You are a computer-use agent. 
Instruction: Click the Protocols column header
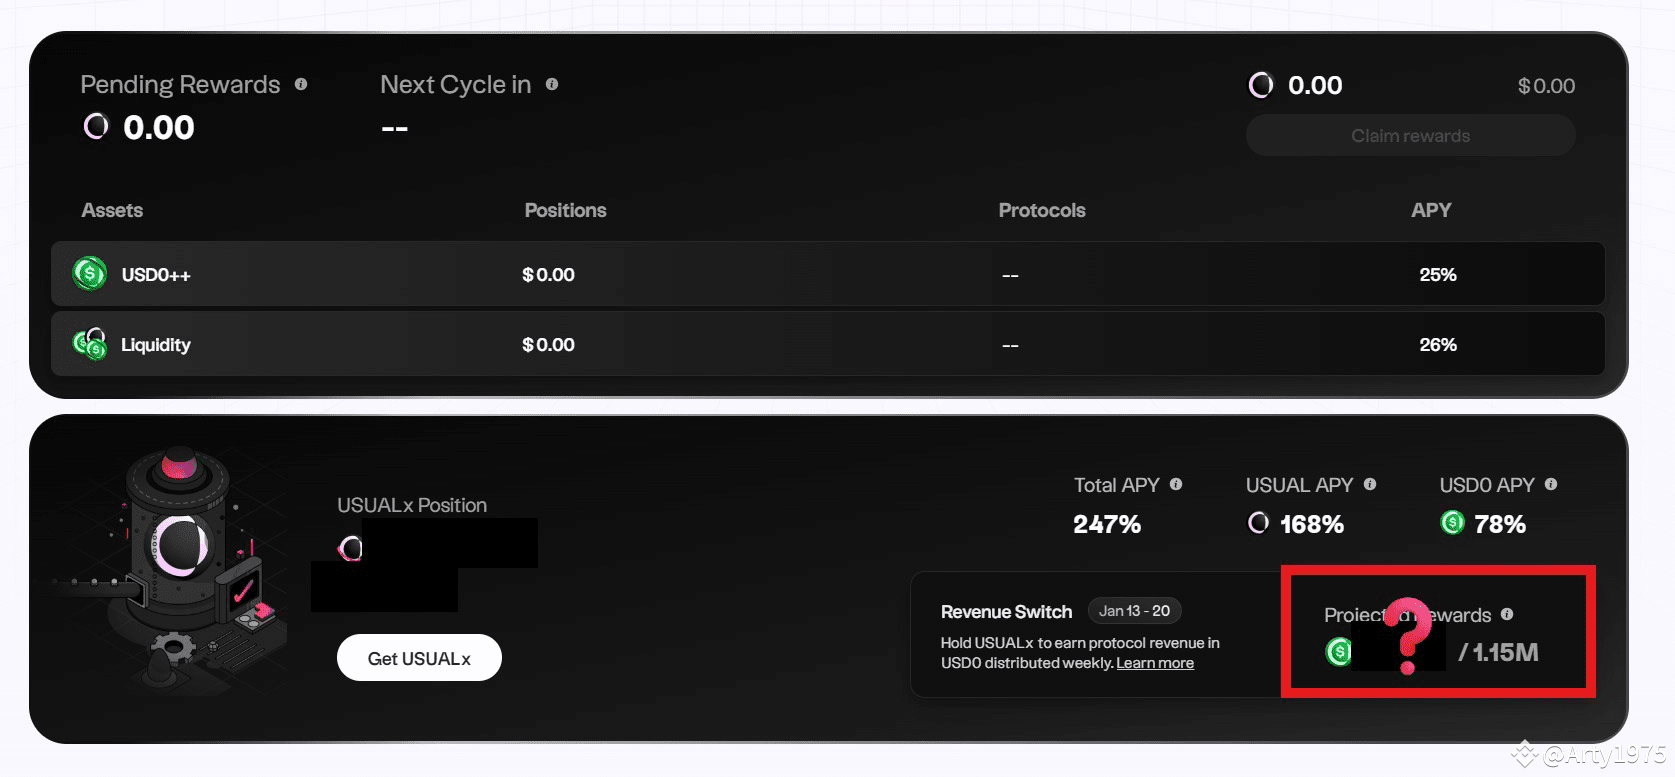click(x=1041, y=210)
